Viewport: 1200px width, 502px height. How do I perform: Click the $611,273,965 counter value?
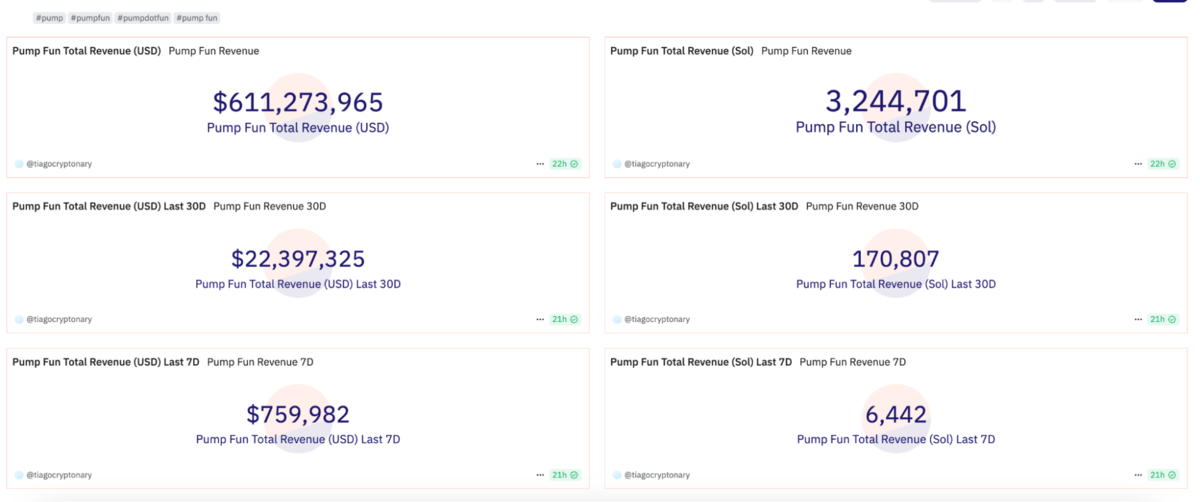(298, 102)
